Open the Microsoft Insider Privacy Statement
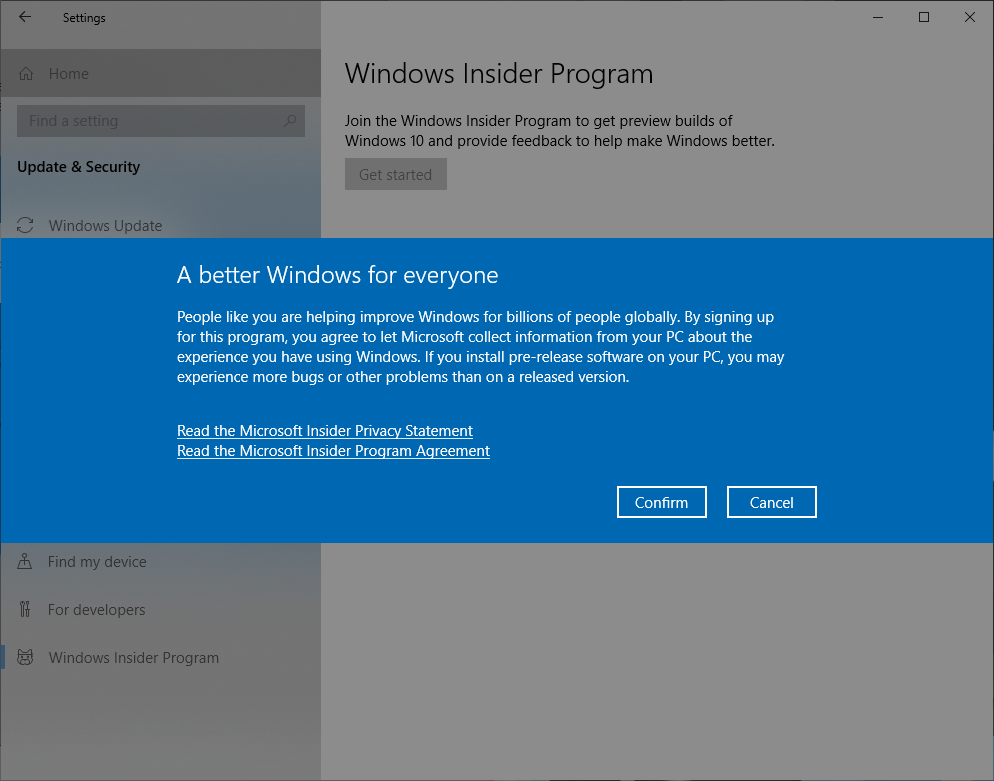Viewport: 994px width, 781px height. [x=324, y=430]
